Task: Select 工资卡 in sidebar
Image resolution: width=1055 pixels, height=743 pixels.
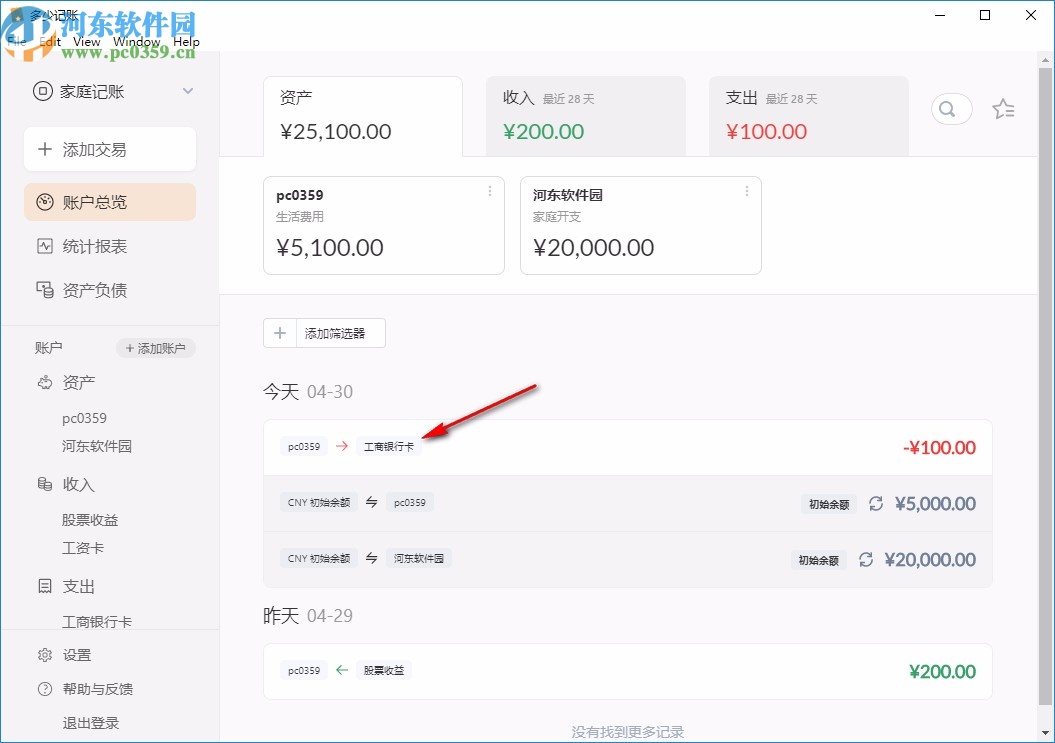Action: 83,548
